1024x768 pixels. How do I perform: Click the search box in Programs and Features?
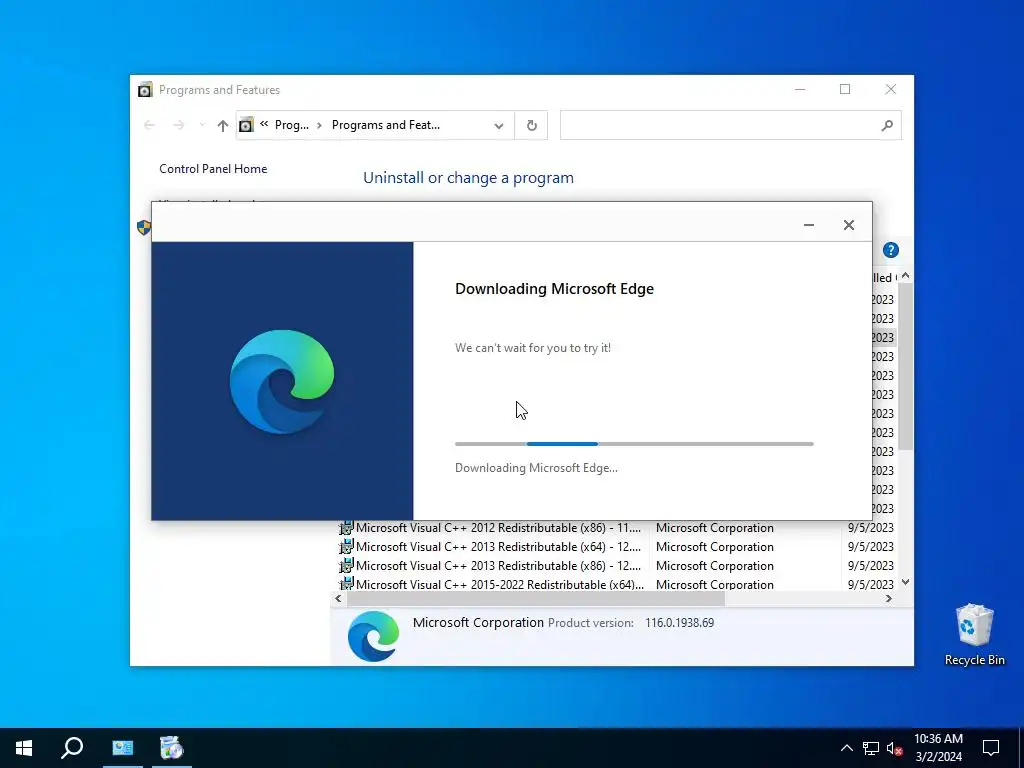click(730, 125)
